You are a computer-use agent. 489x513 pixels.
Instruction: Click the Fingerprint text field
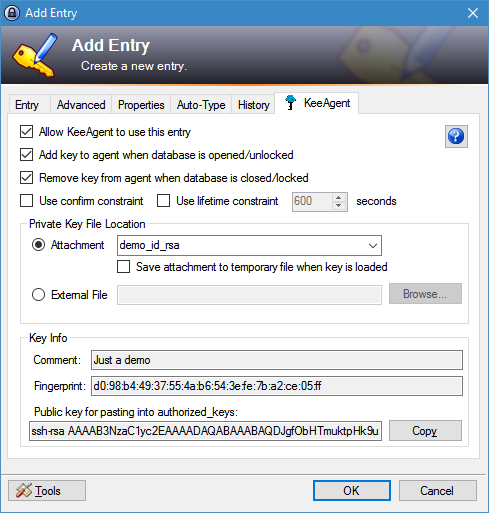[x=277, y=386]
